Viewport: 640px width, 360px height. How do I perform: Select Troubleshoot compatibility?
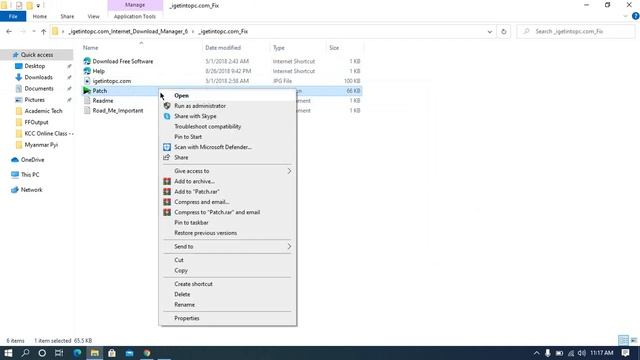[x=227, y=127]
